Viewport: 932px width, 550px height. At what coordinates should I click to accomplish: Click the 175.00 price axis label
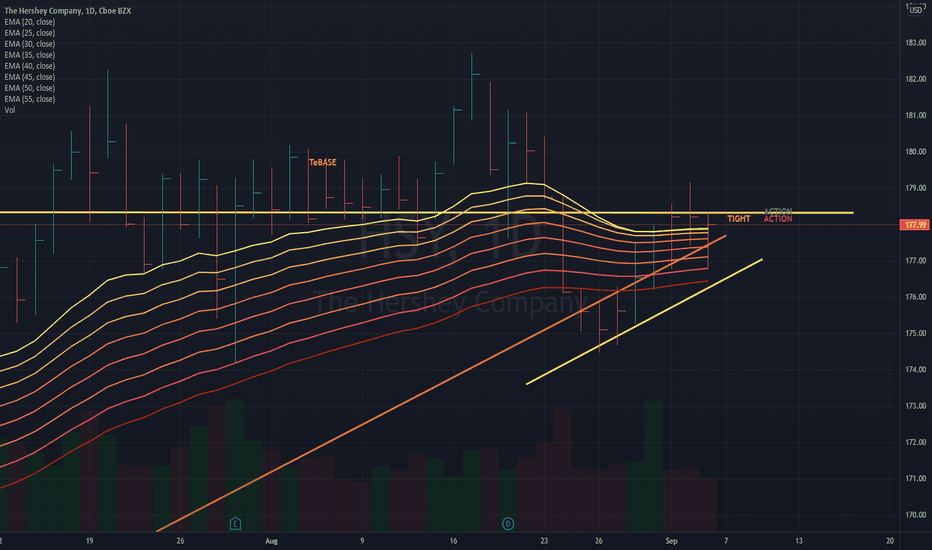click(915, 334)
